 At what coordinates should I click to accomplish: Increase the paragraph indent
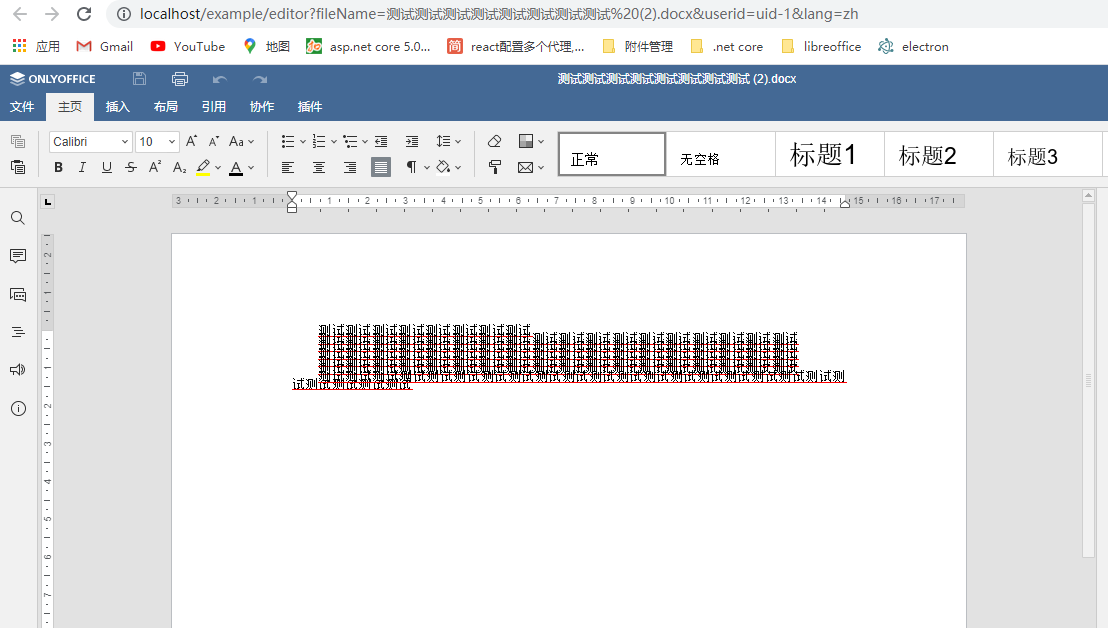pyautogui.click(x=412, y=141)
